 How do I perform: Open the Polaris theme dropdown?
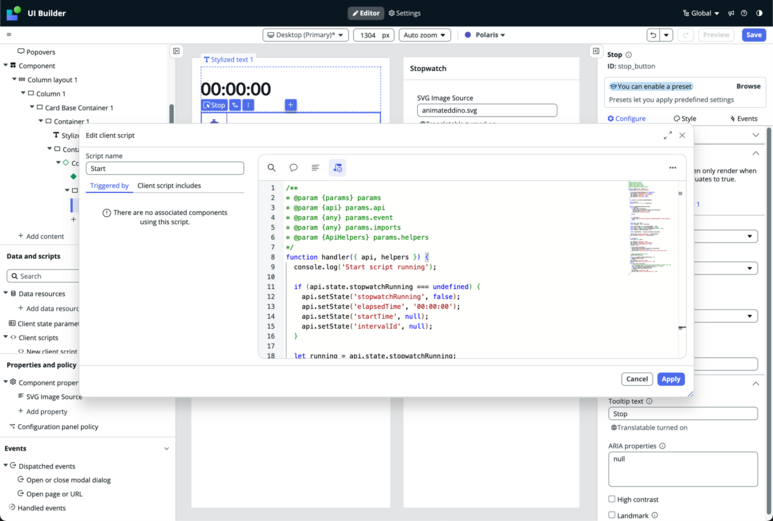(x=485, y=35)
